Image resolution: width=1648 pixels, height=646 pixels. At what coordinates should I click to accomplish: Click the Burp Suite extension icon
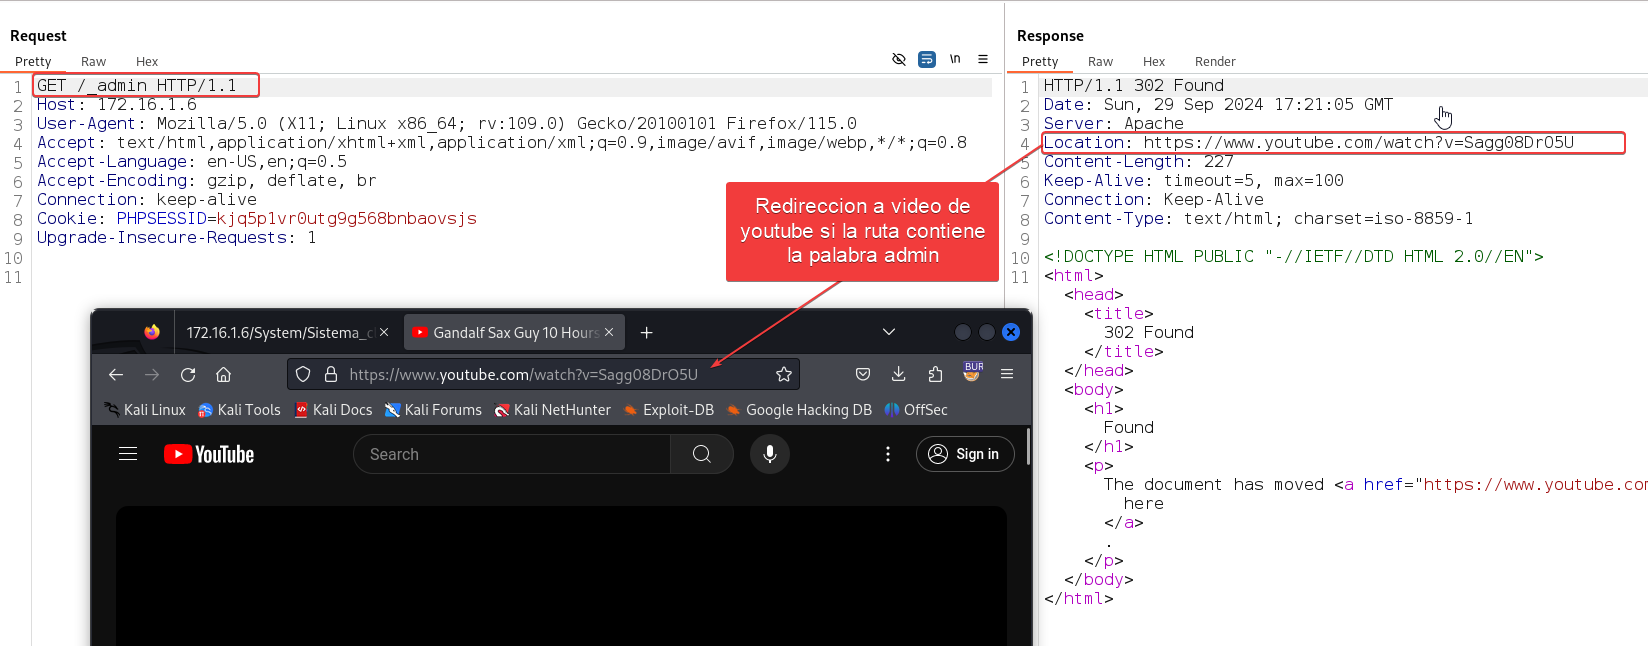(972, 372)
